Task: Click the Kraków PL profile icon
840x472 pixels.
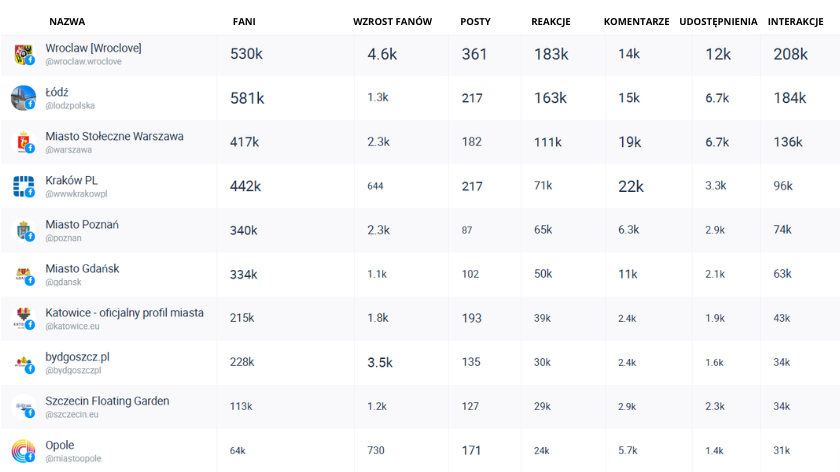Action: [23, 186]
